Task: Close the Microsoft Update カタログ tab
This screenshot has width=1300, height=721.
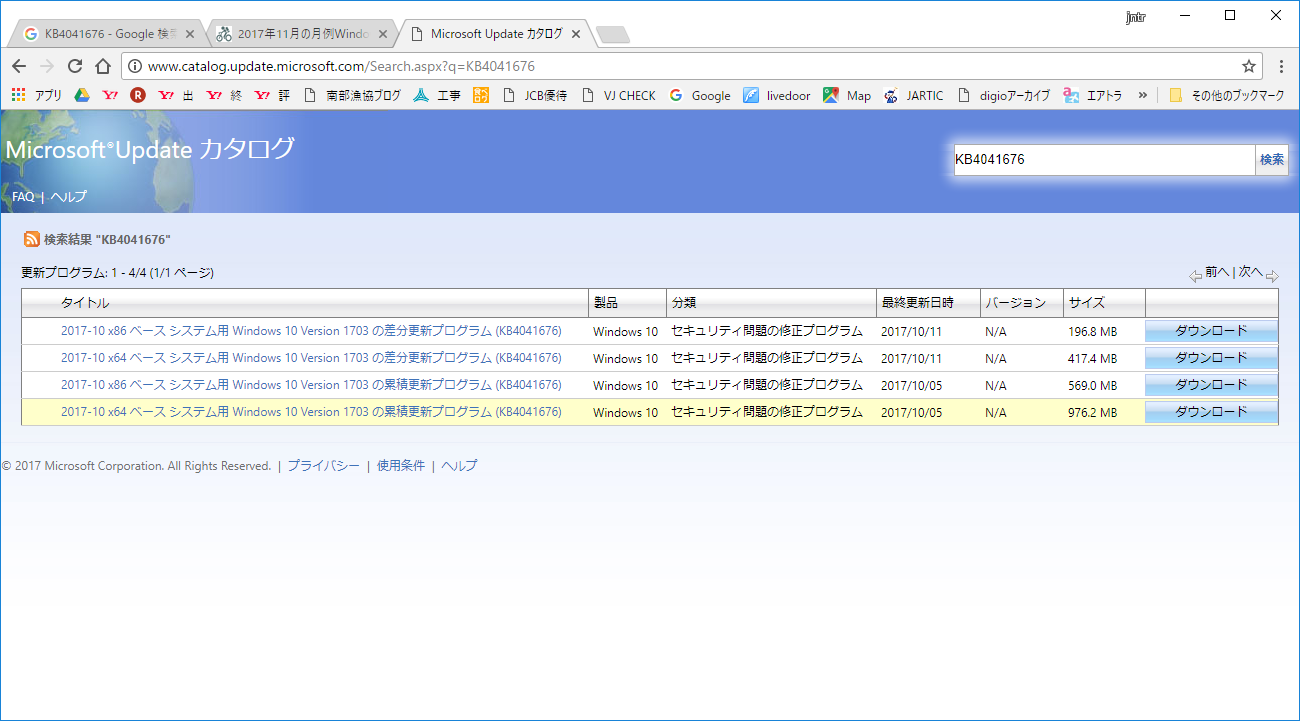Action: 574,34
